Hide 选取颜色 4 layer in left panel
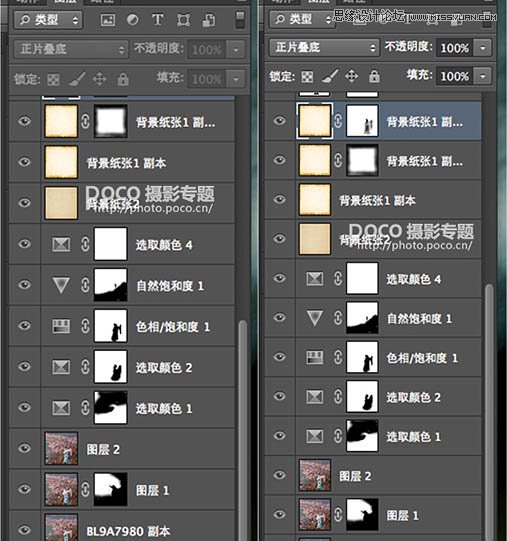Viewport: 507px width, 541px height. [x=25, y=244]
